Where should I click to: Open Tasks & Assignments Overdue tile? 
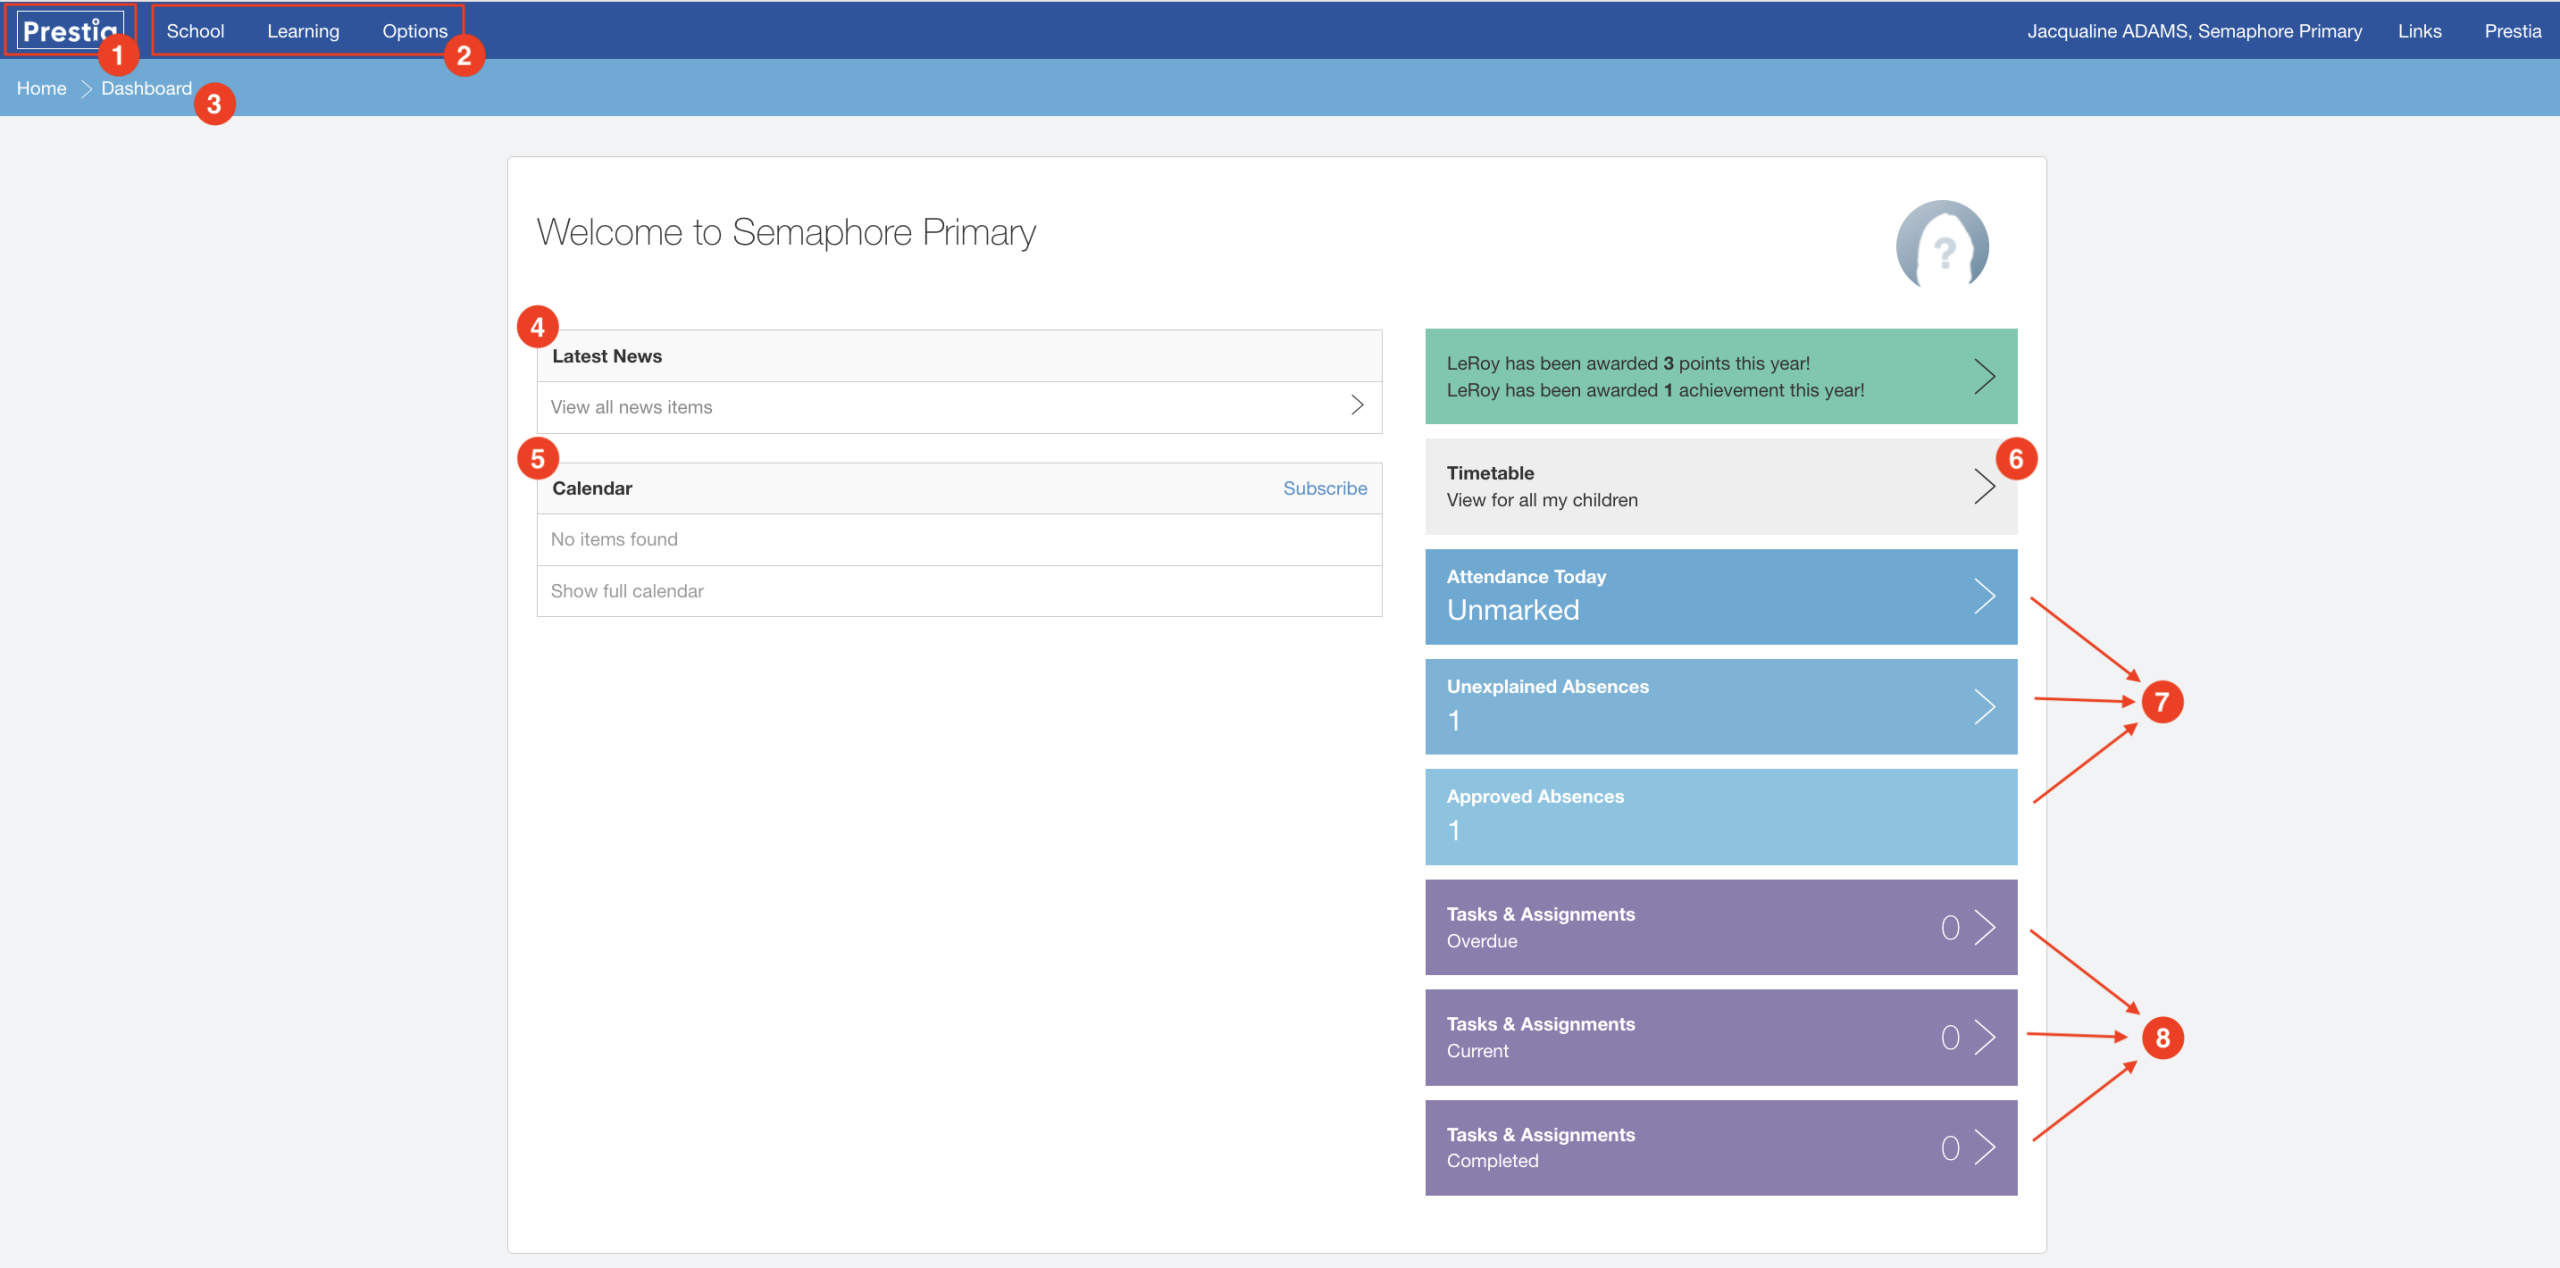pyautogui.click(x=1720, y=927)
